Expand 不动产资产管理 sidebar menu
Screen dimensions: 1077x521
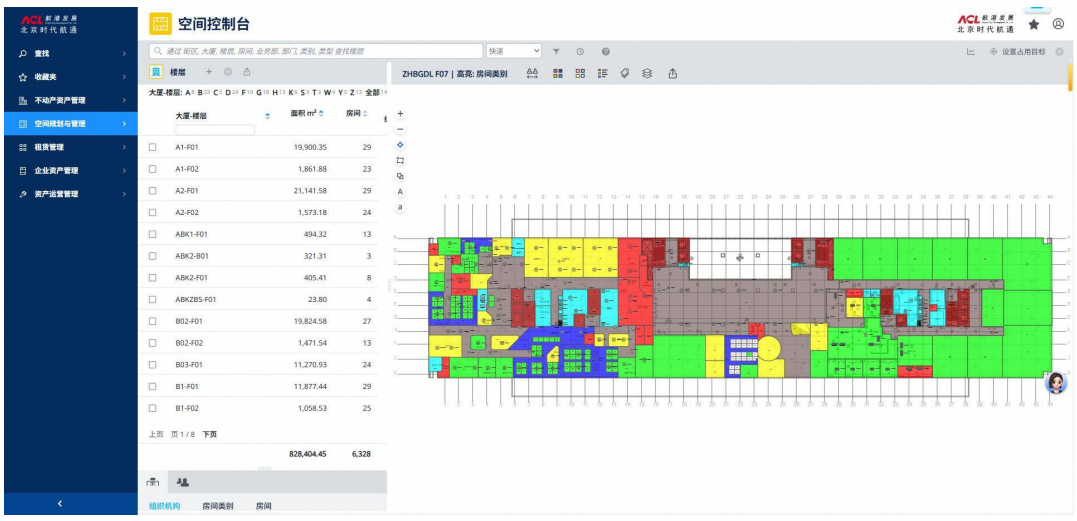(x=71, y=100)
